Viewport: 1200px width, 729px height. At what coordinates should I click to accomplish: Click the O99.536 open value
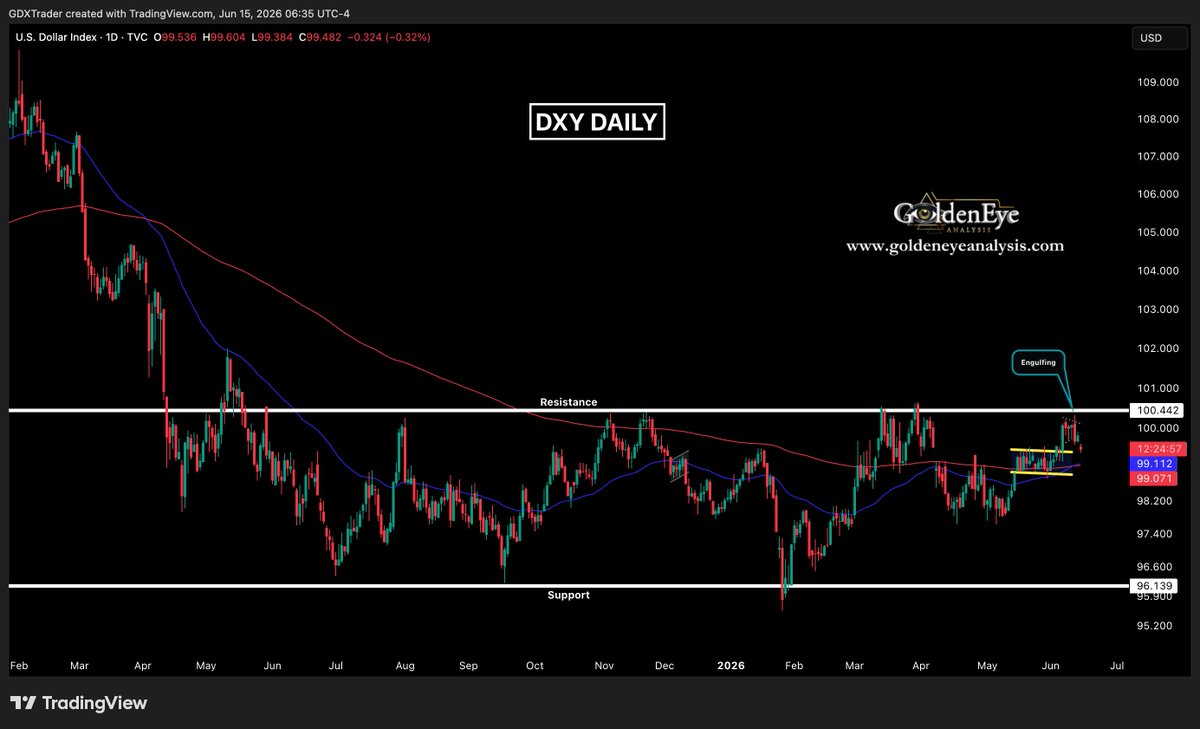click(x=173, y=36)
